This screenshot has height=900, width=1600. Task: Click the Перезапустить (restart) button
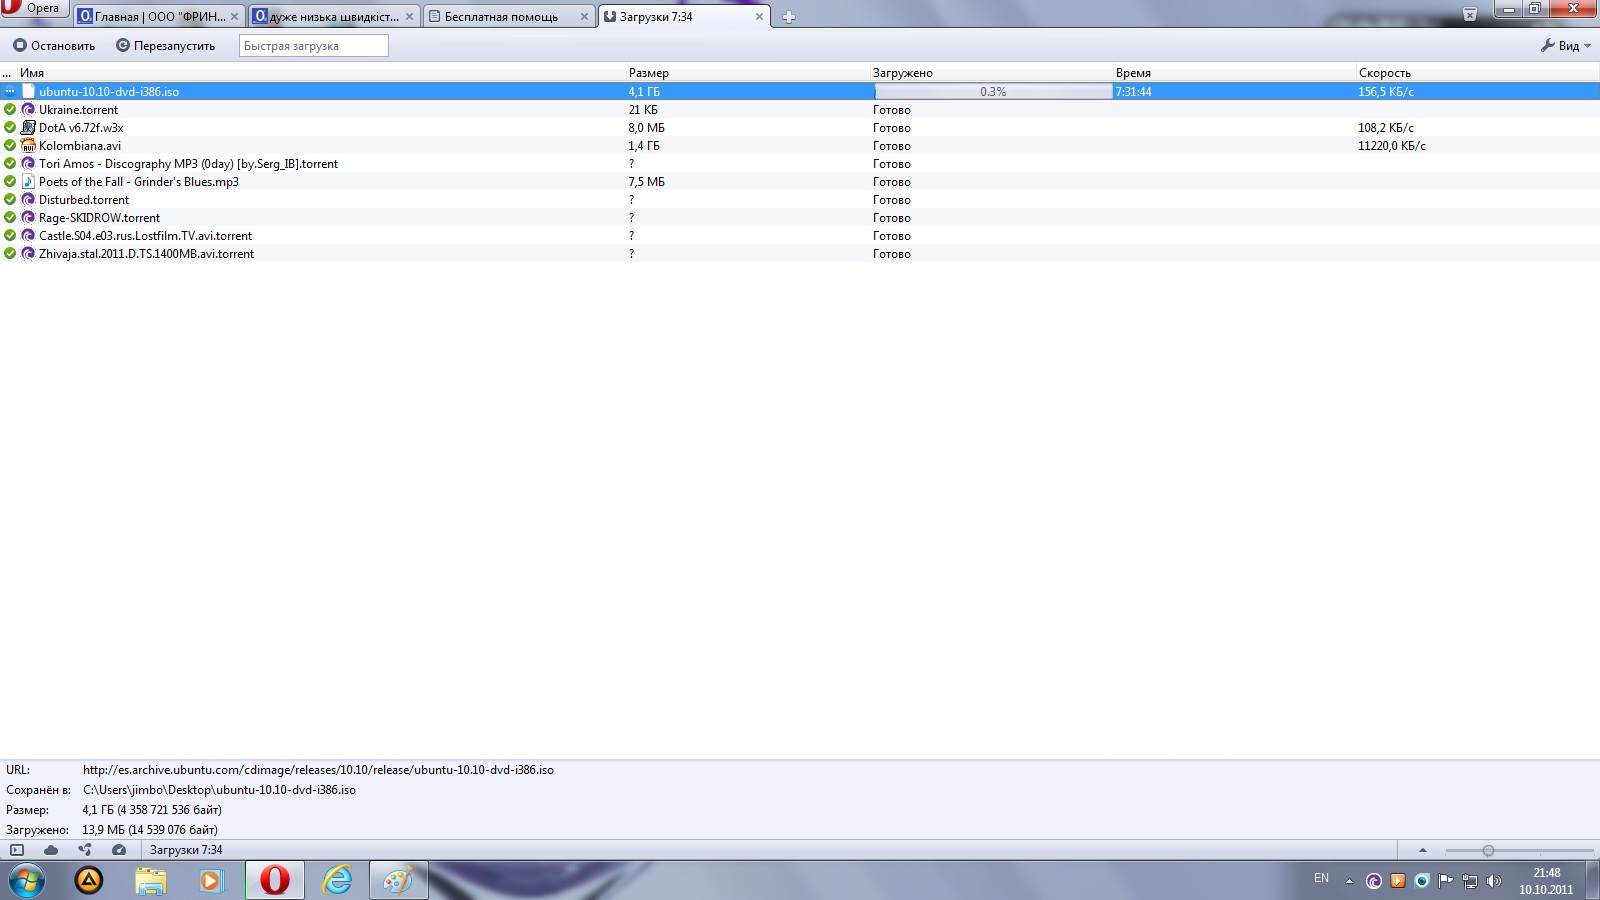pyautogui.click(x=165, y=45)
